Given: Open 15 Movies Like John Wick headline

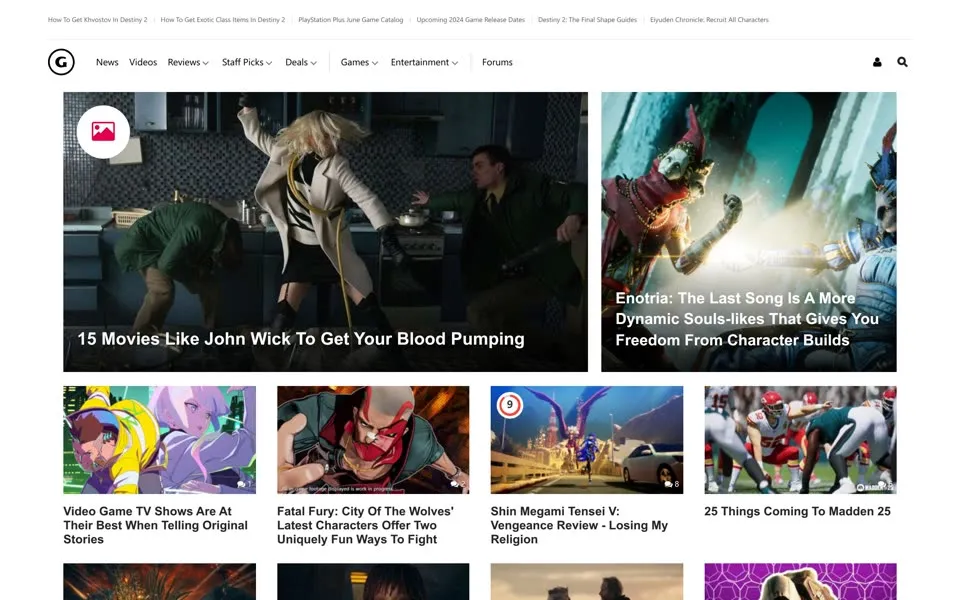Looking at the screenshot, I should click(x=301, y=339).
